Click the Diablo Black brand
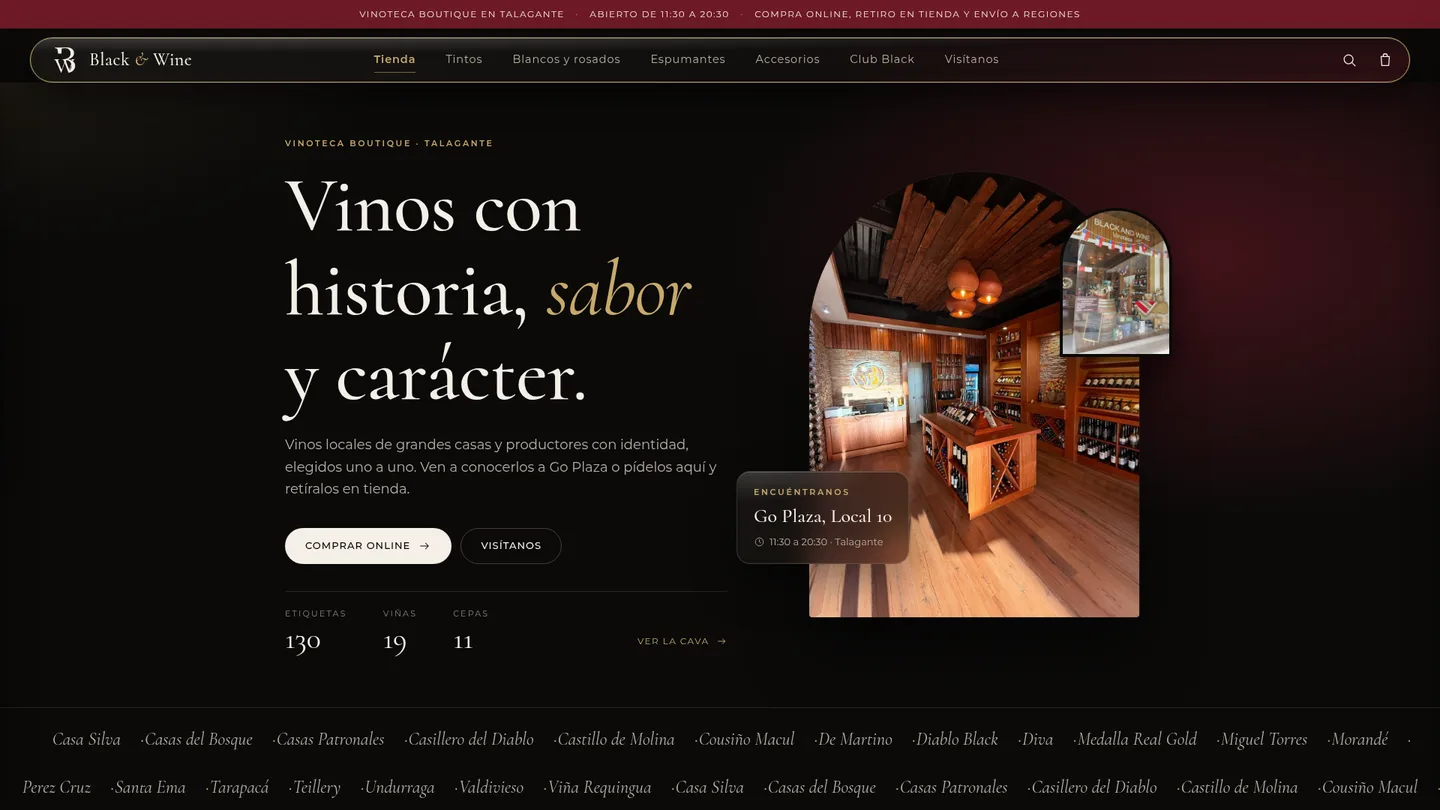This screenshot has width=1440, height=810. click(x=957, y=739)
